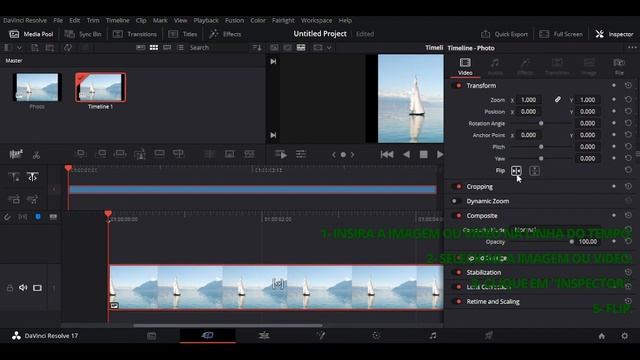The height and width of the screenshot is (360, 640).
Task: Click the Quick Export button
Action: (x=504, y=34)
